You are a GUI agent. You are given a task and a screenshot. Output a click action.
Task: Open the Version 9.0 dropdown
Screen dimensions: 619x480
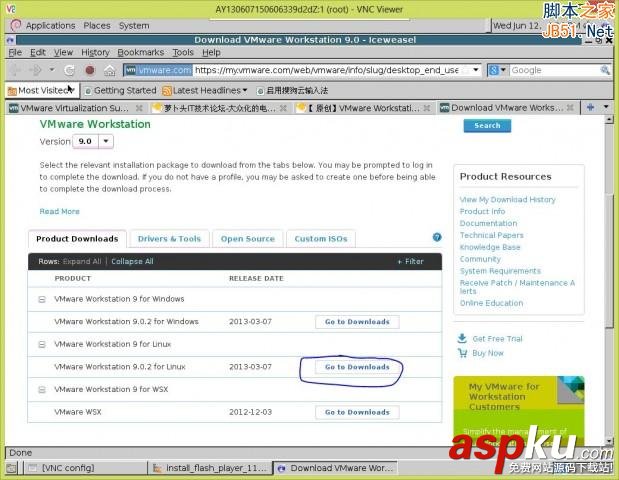[93, 141]
